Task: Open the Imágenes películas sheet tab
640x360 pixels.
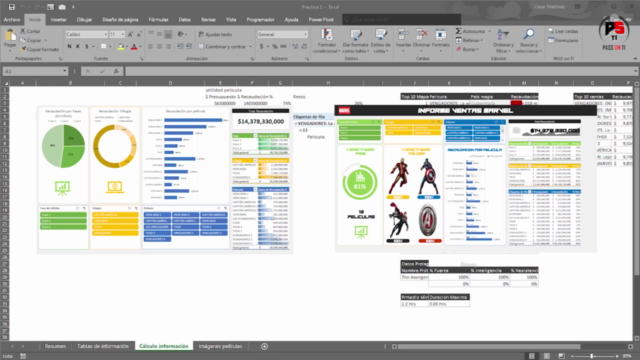Action: pyautogui.click(x=220, y=347)
